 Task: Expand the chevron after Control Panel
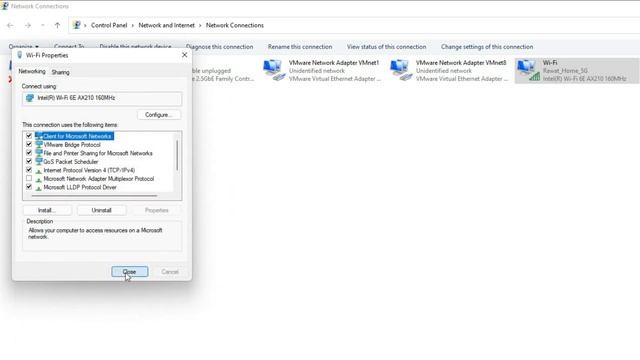[133, 25]
